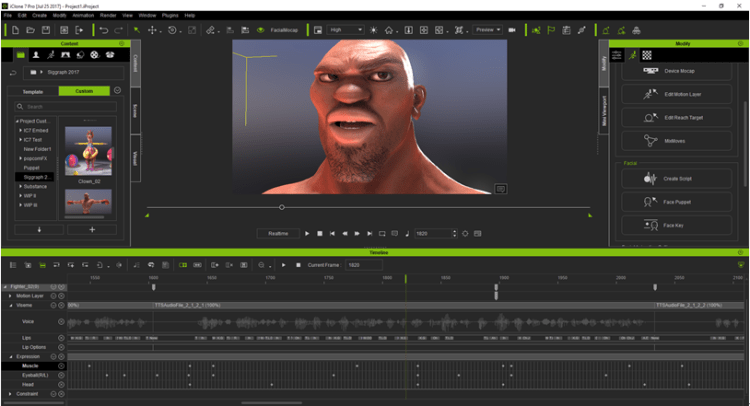Click the Redo arrow icon
This screenshot has height=406, width=750.
(x=118, y=30)
